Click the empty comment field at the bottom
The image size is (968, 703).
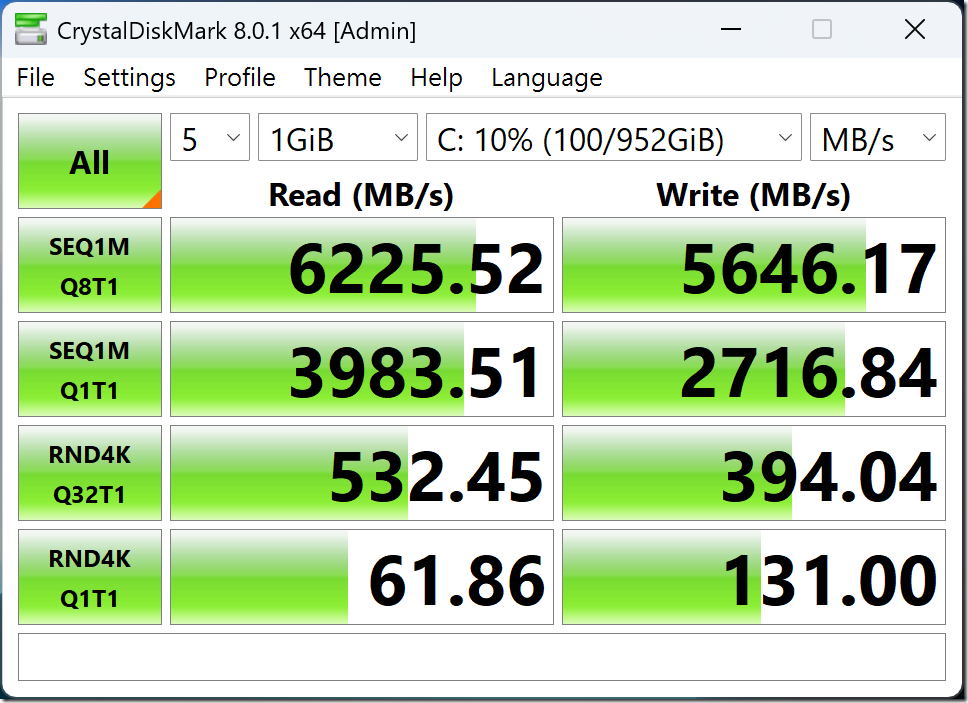pyautogui.click(x=482, y=657)
